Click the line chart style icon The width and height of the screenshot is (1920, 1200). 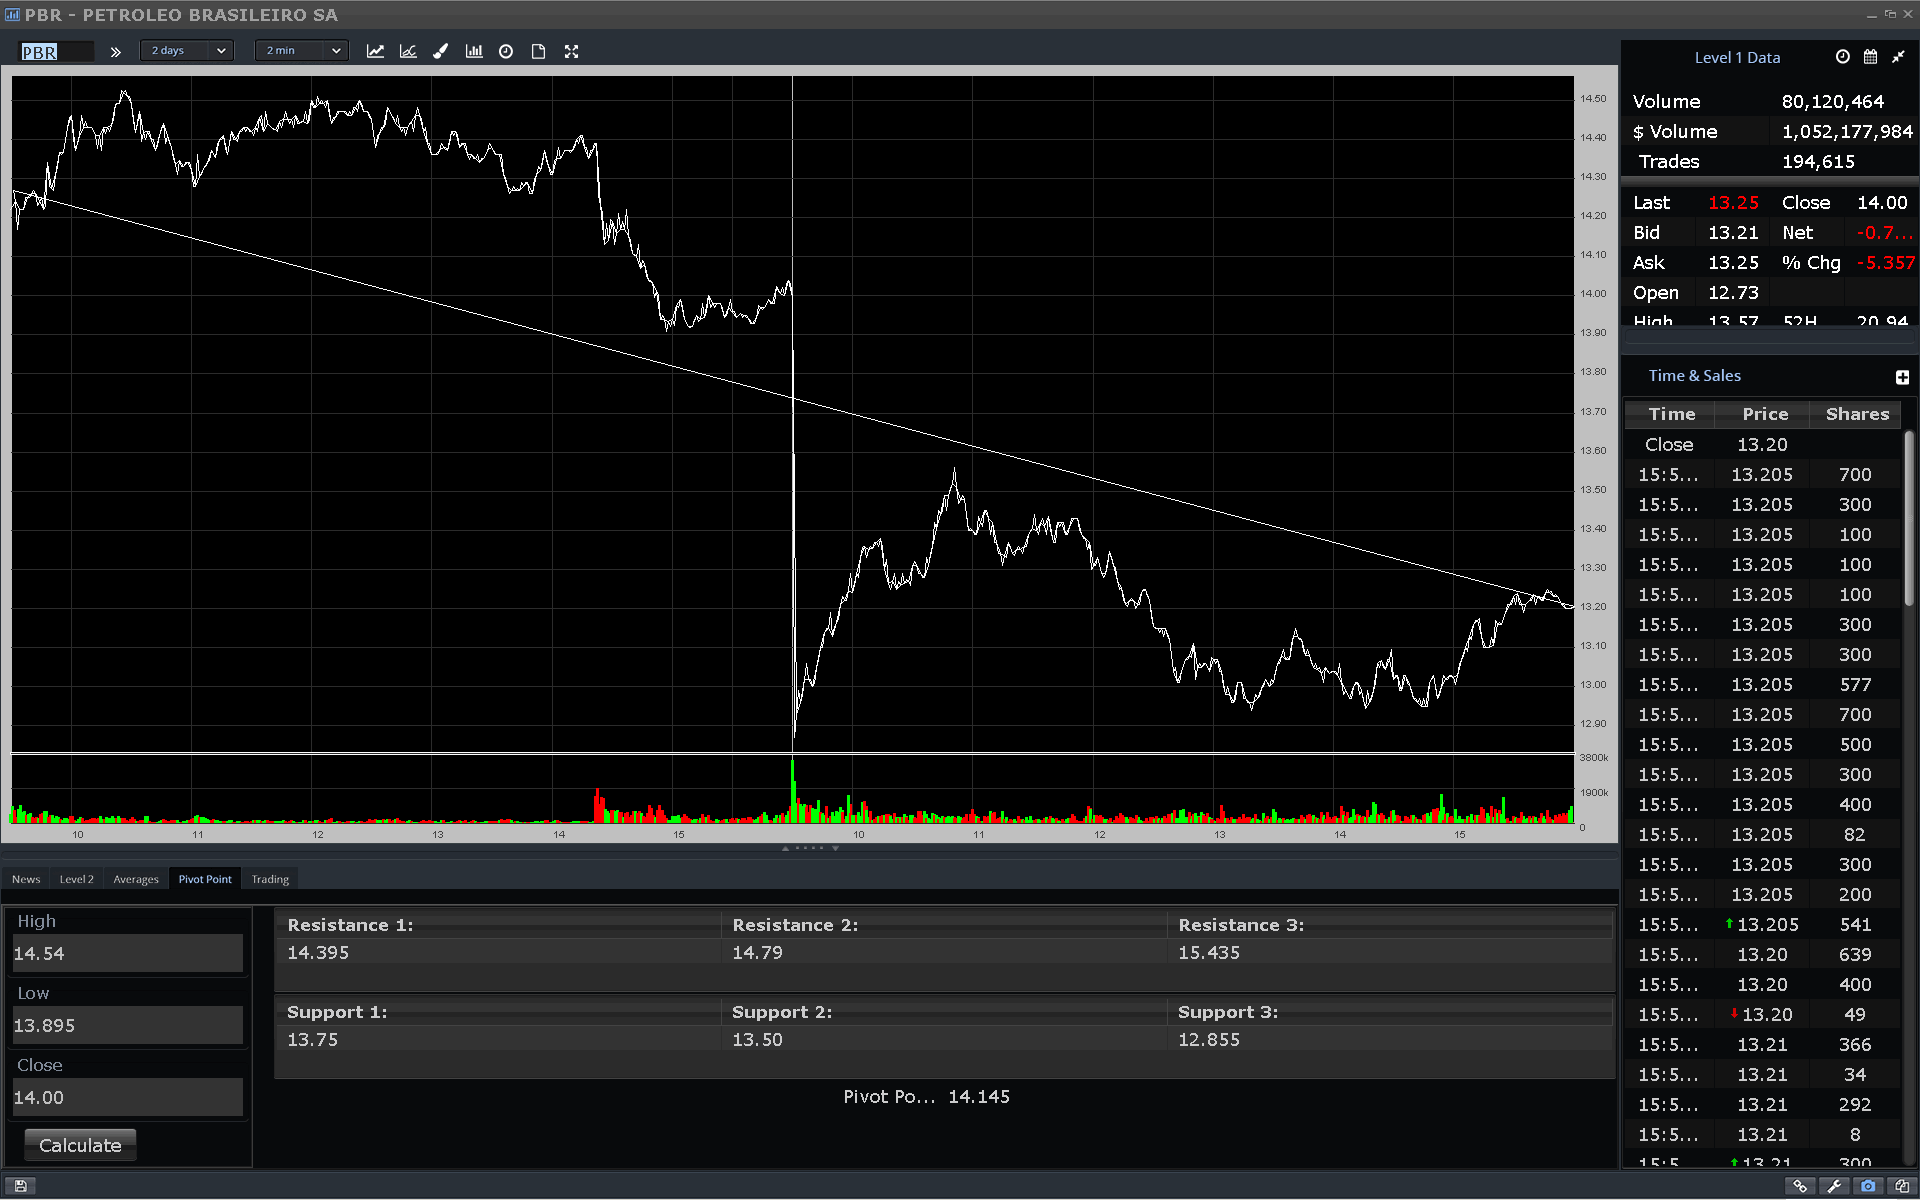[375, 51]
